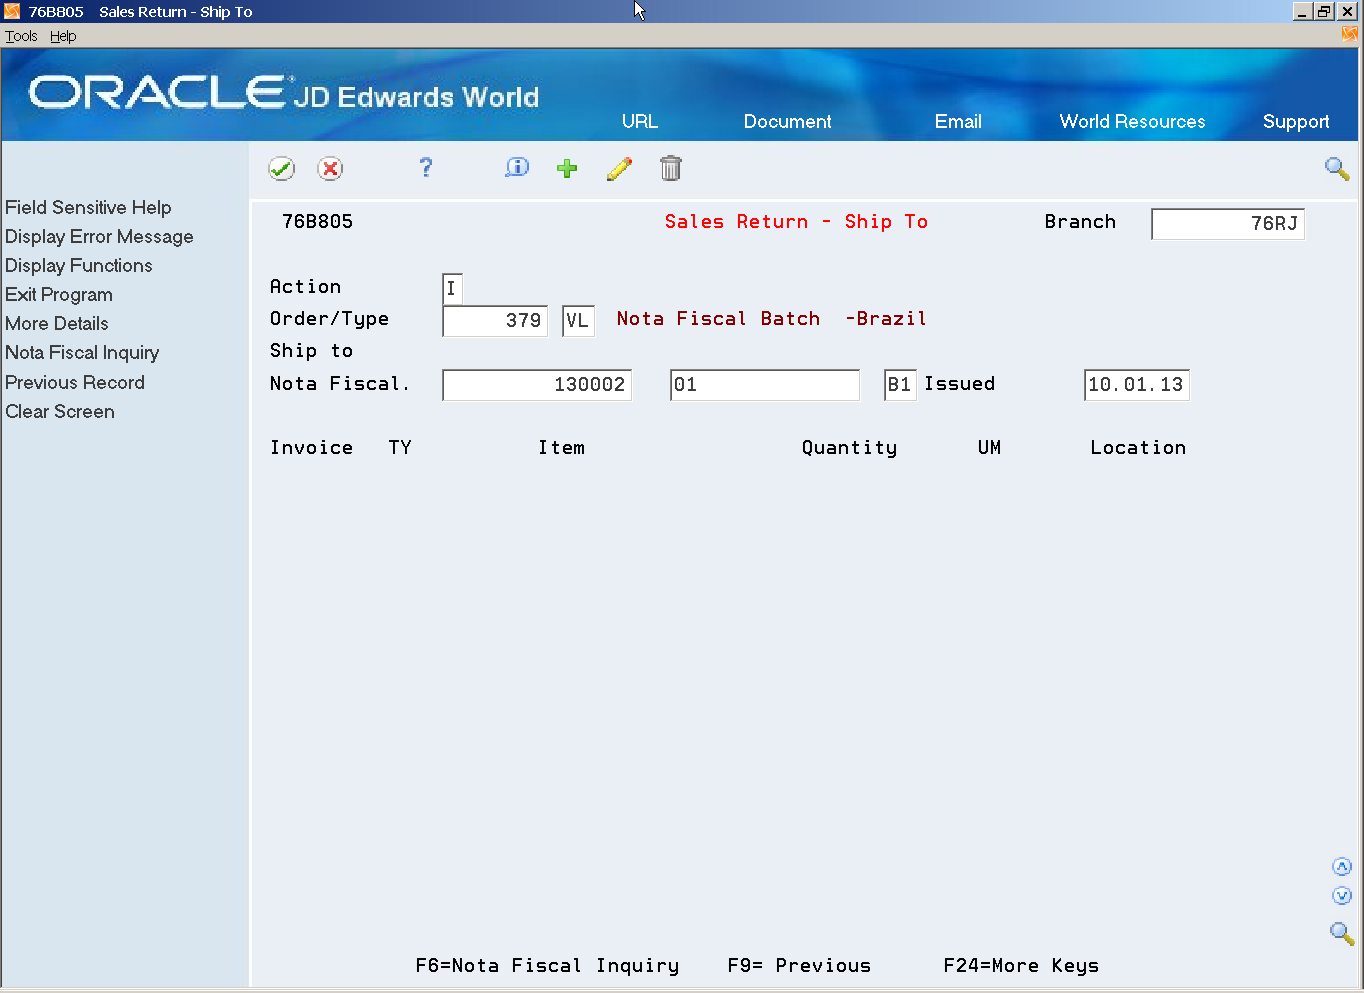Click the blue info inquire icon
Image resolution: width=1364 pixels, height=993 pixels.
coord(517,168)
